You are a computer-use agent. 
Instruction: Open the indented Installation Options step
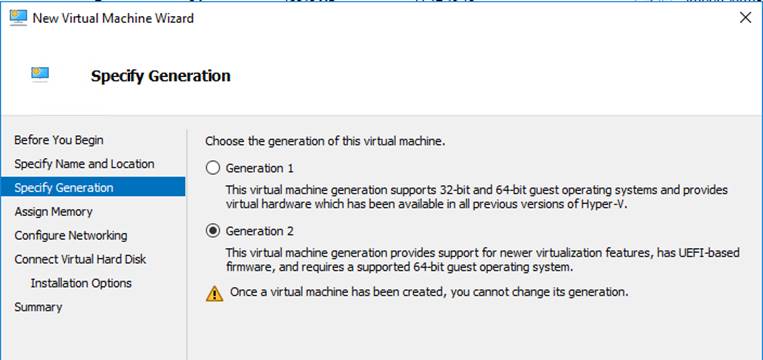click(x=81, y=283)
